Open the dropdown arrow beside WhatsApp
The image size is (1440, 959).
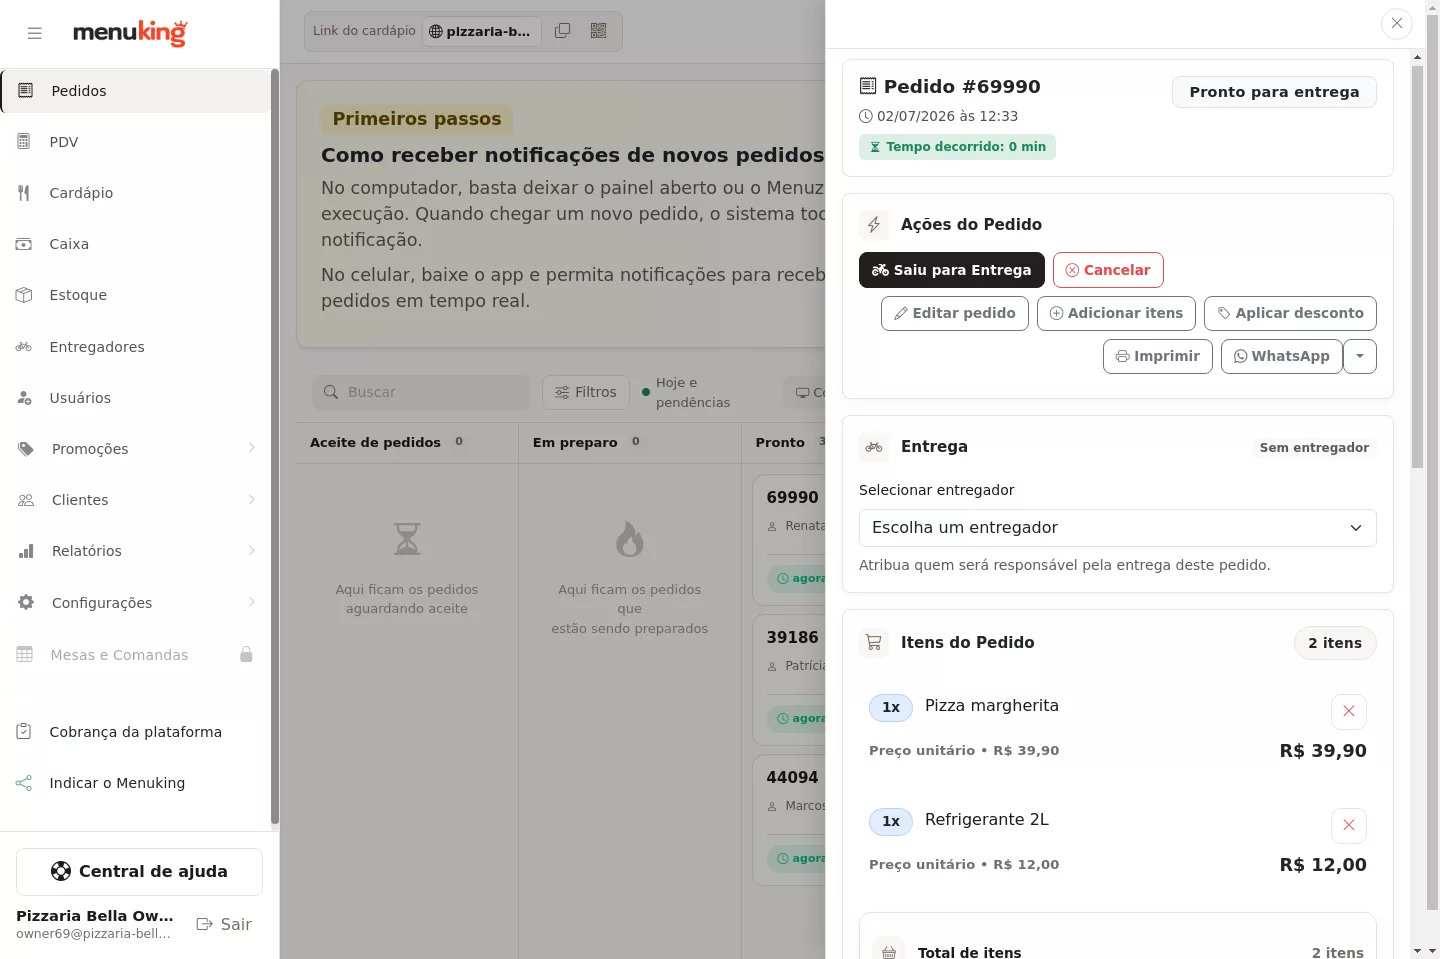tap(1360, 356)
